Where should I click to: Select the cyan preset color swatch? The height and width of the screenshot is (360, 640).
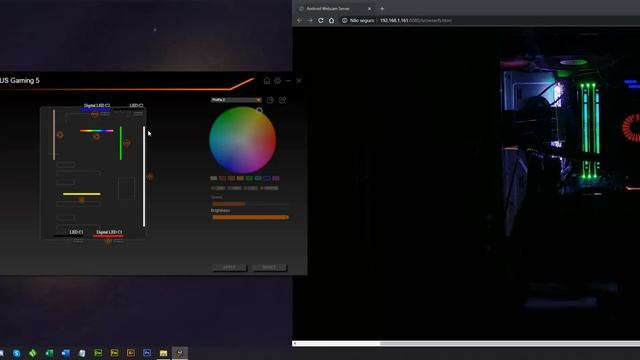point(258,178)
